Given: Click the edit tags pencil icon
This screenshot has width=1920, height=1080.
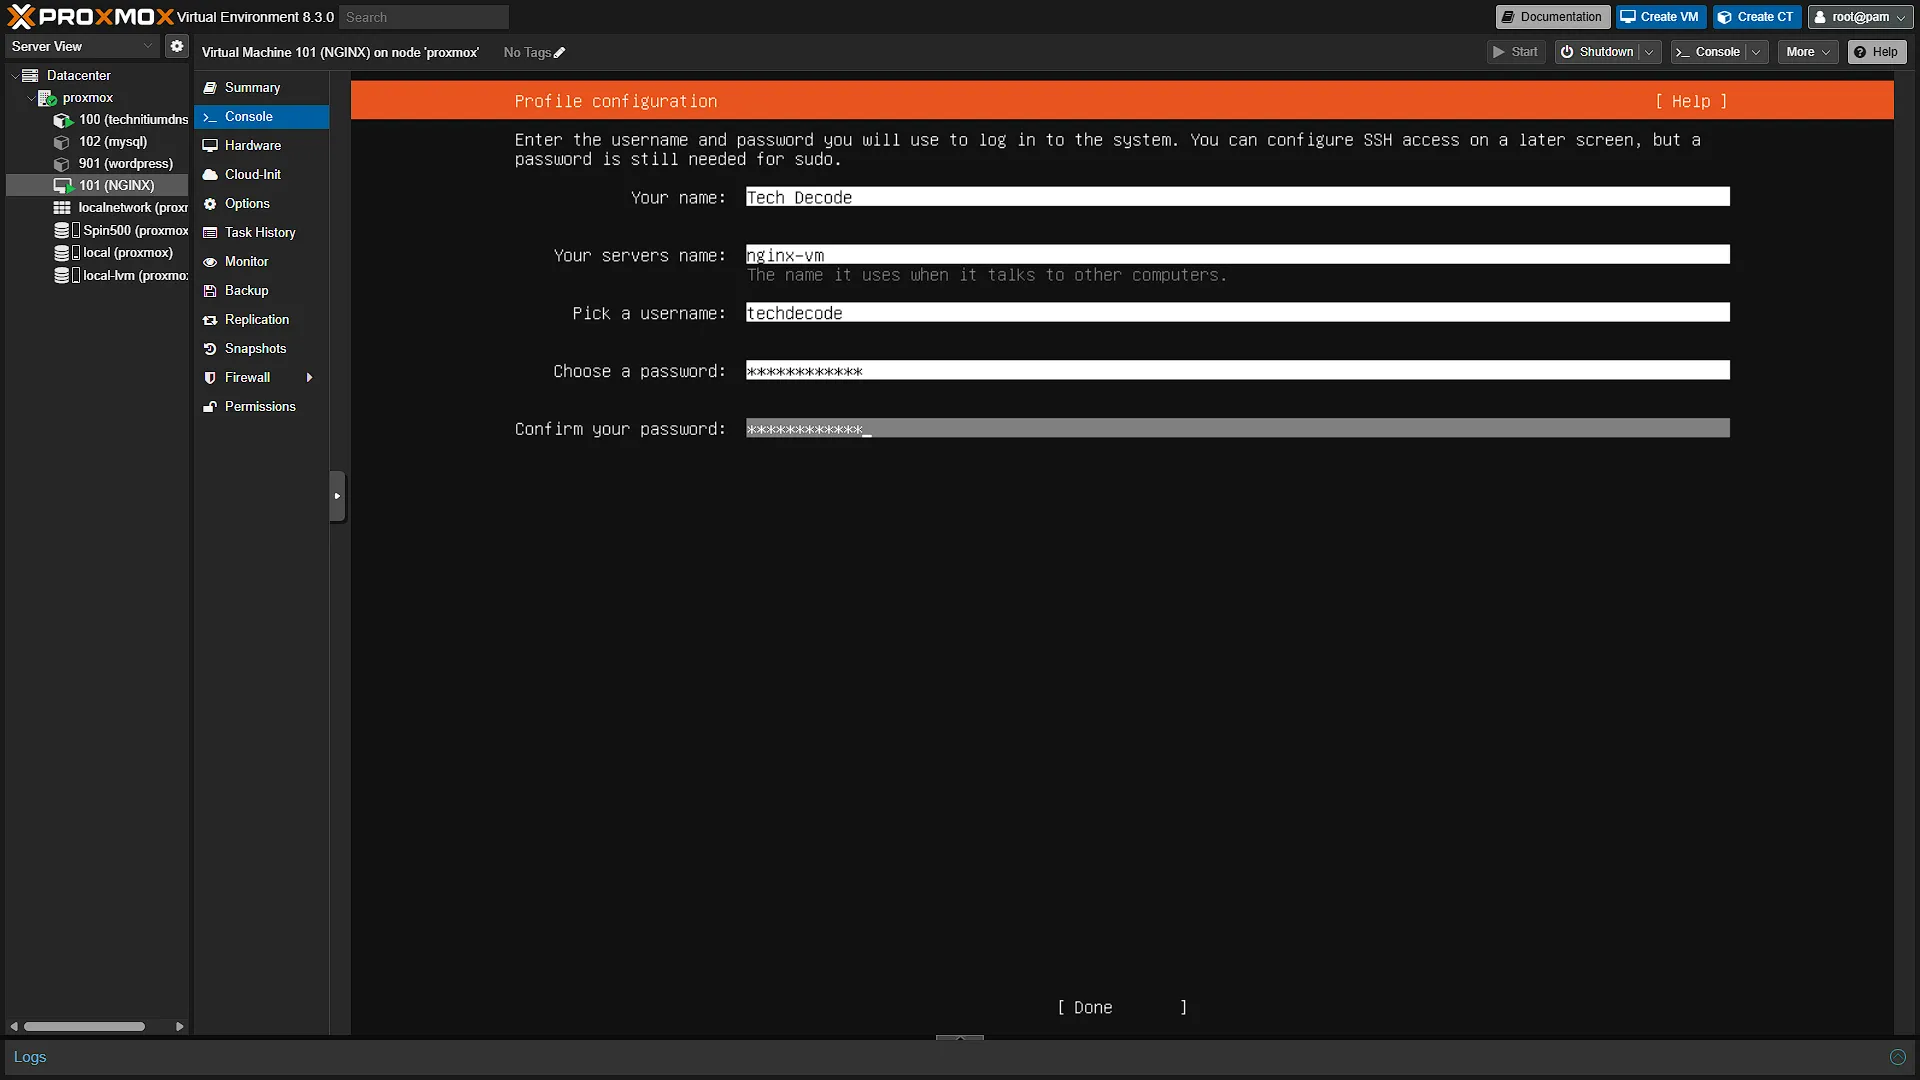Looking at the screenshot, I should (560, 53).
